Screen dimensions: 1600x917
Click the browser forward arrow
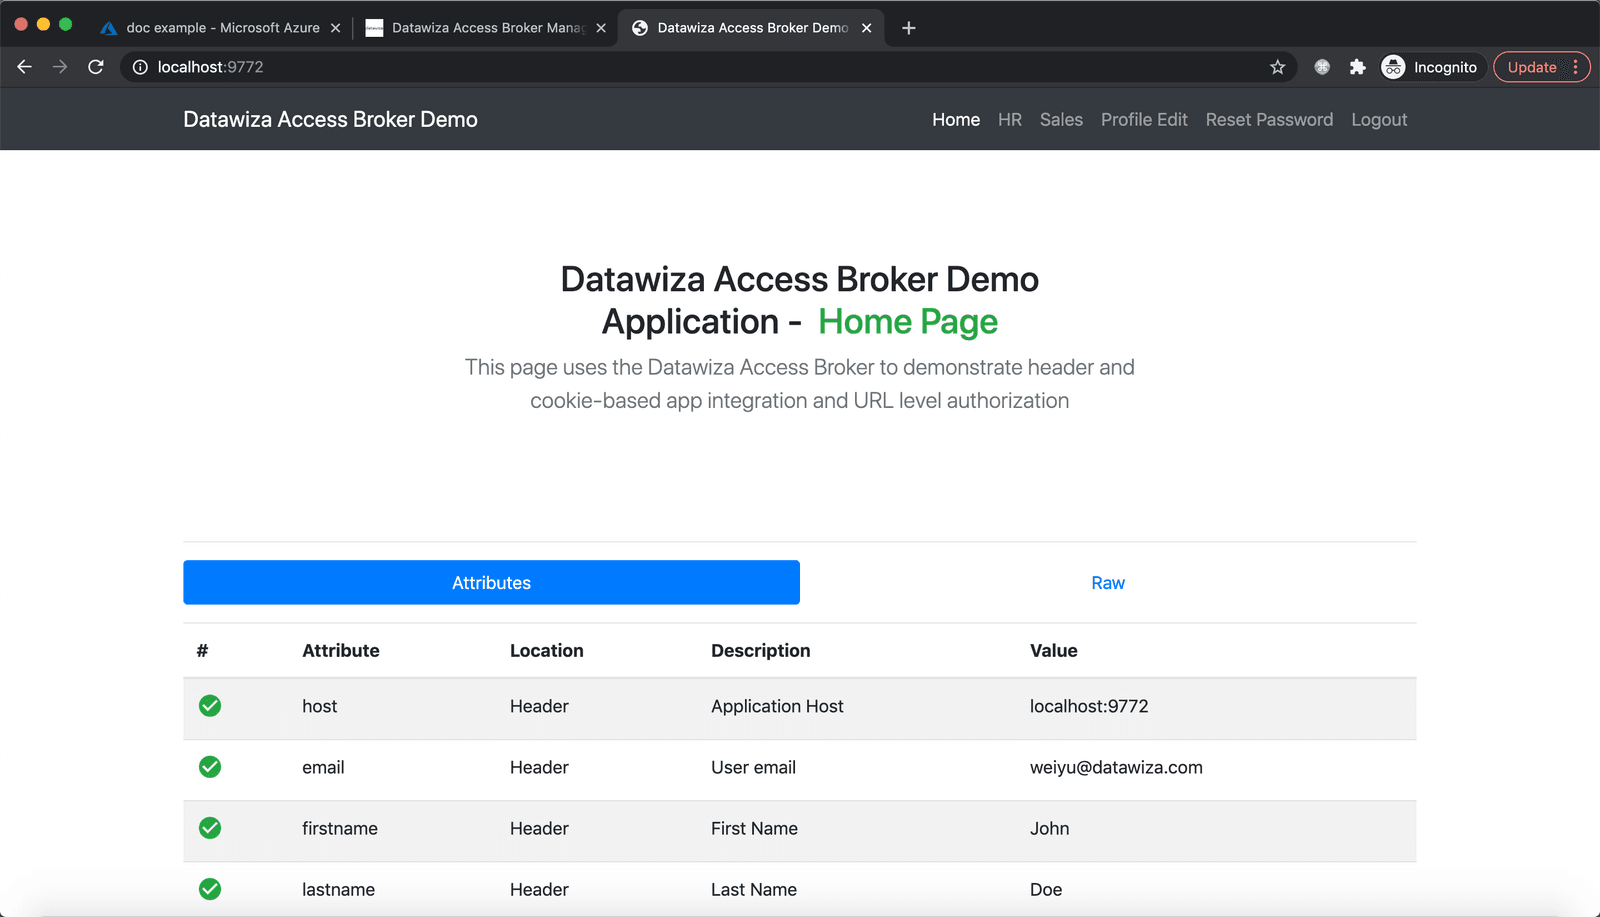coord(60,67)
